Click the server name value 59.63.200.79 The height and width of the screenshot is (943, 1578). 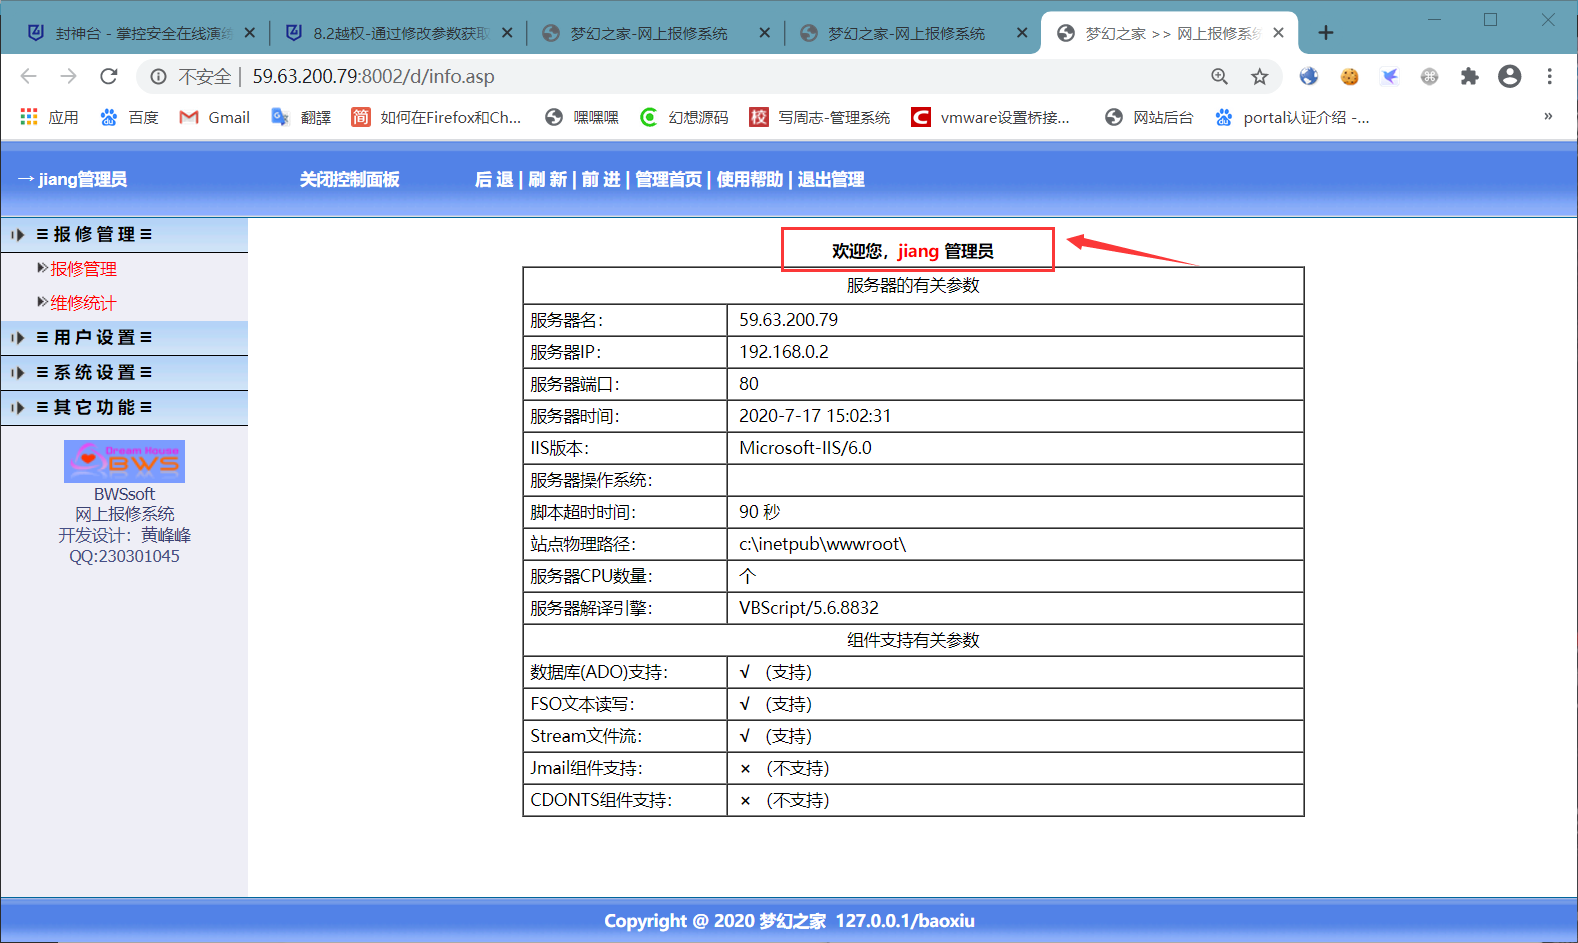point(789,320)
